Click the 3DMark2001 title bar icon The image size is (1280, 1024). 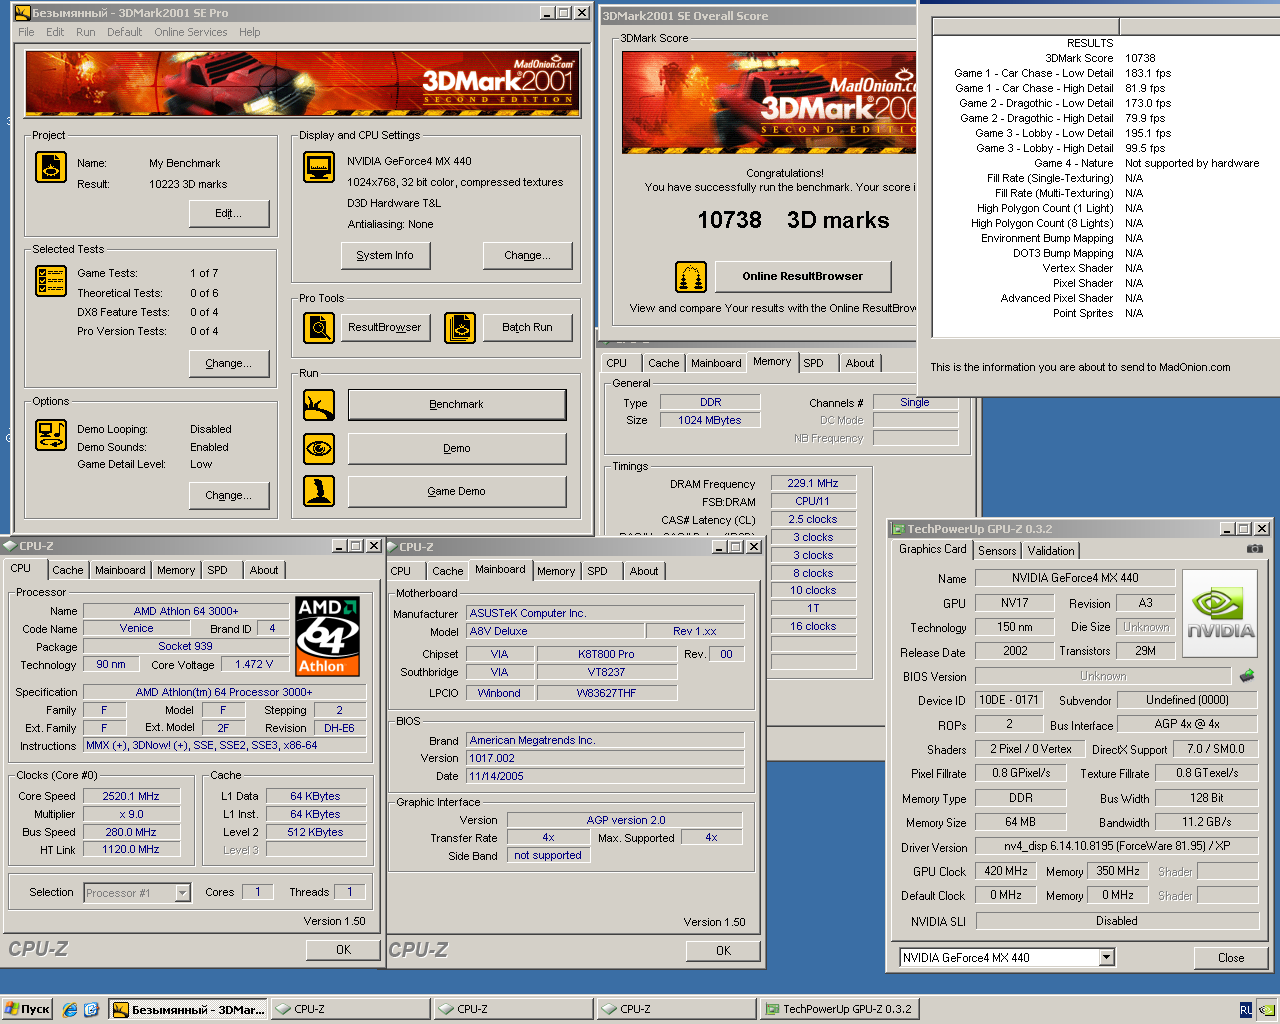(22, 13)
